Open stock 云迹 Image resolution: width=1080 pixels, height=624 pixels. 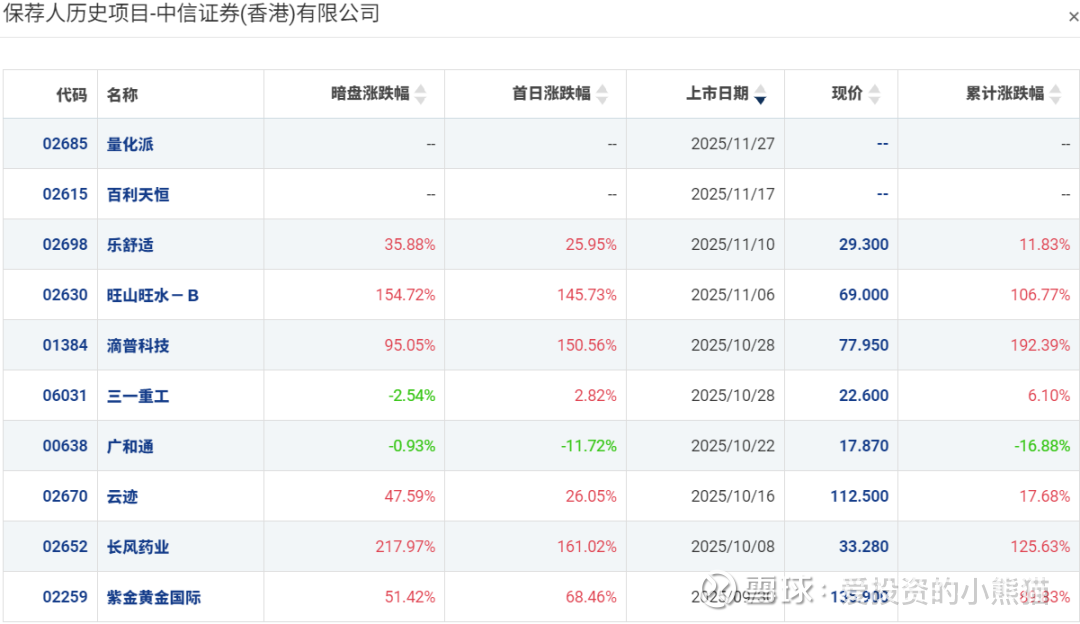(123, 496)
